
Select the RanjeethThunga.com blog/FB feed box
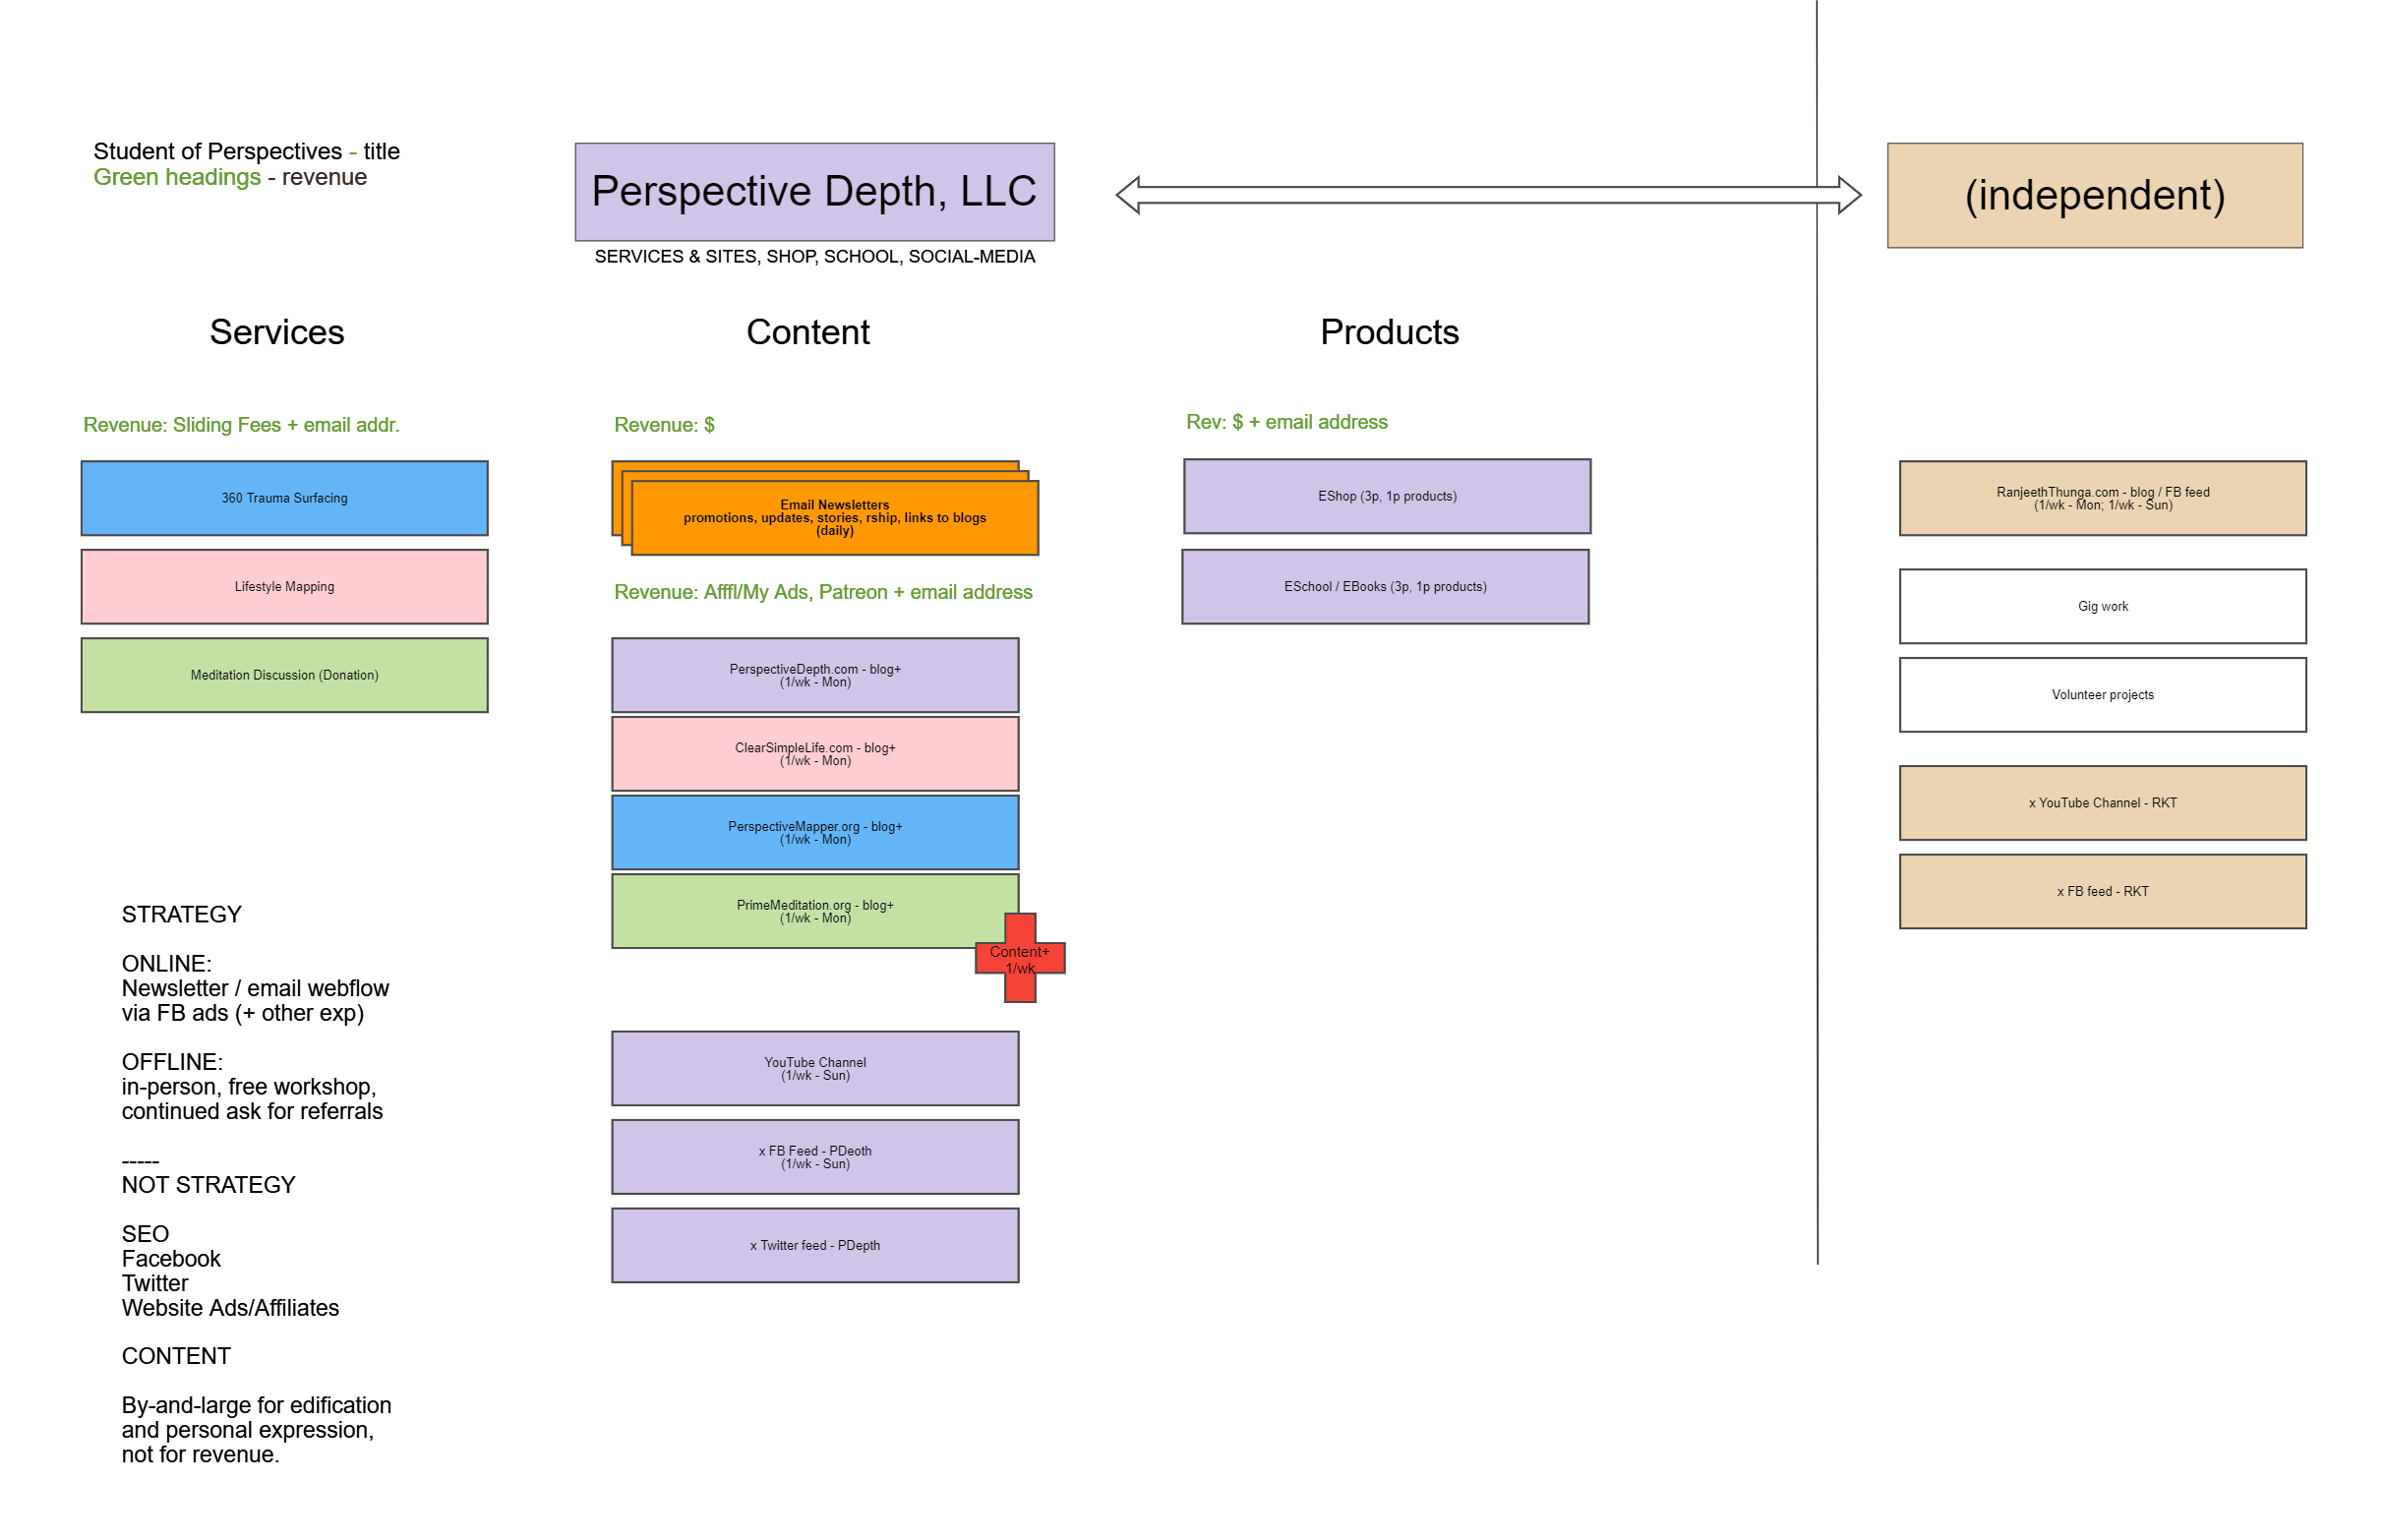(2102, 498)
